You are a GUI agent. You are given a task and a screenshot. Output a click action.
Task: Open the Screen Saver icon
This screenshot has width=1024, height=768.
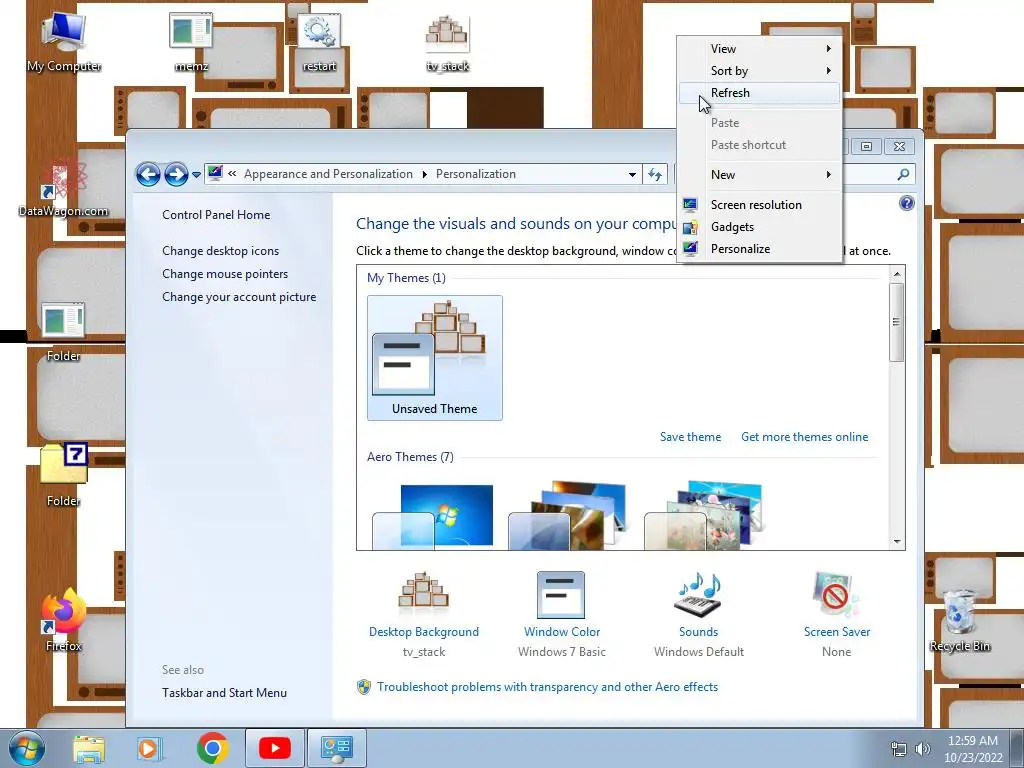(x=837, y=594)
